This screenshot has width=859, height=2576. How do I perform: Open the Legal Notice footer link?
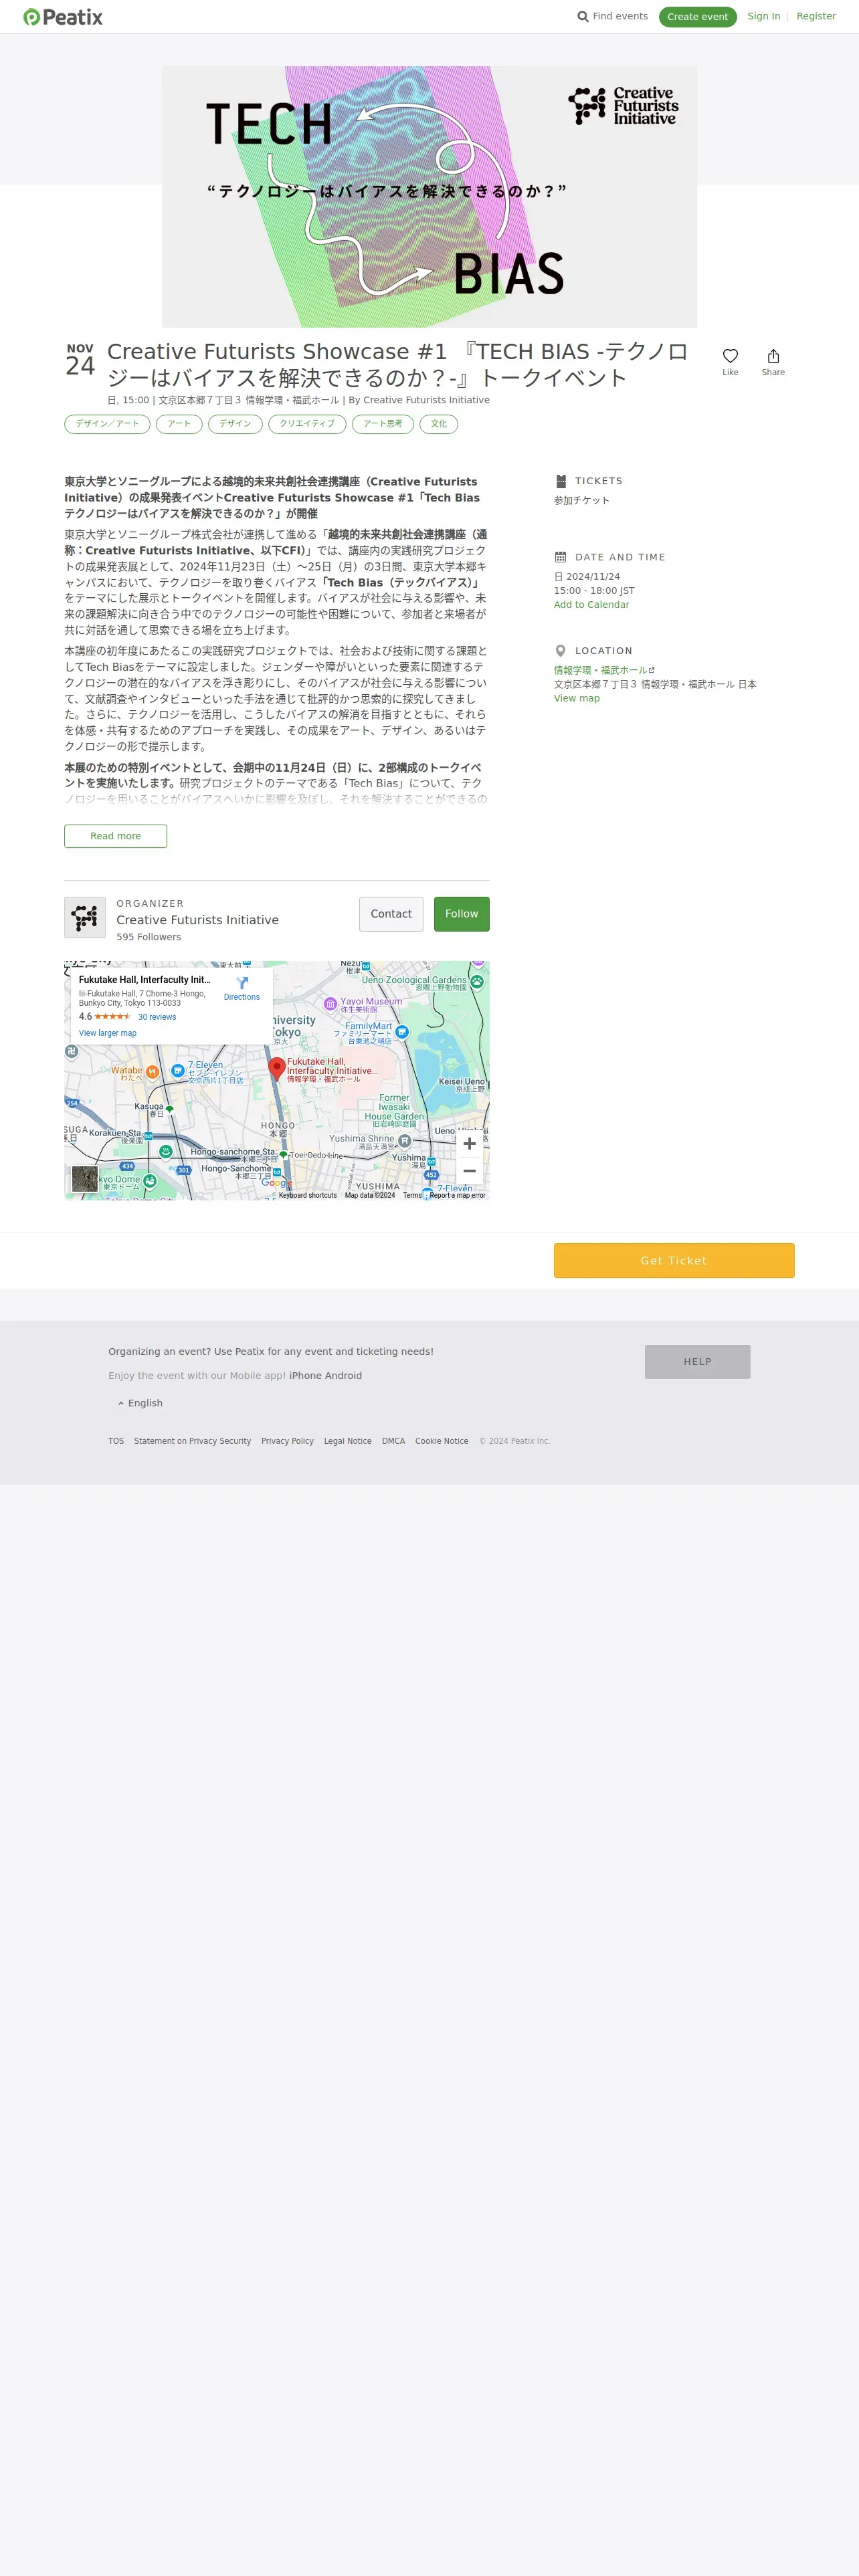coord(348,1441)
